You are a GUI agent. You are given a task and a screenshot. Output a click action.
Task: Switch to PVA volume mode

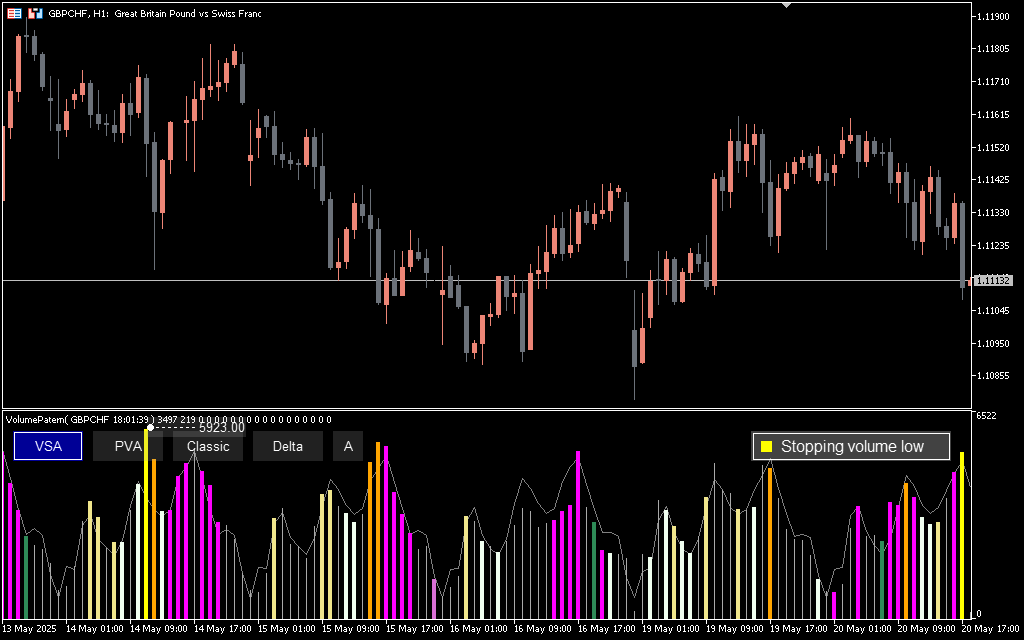(x=128, y=446)
